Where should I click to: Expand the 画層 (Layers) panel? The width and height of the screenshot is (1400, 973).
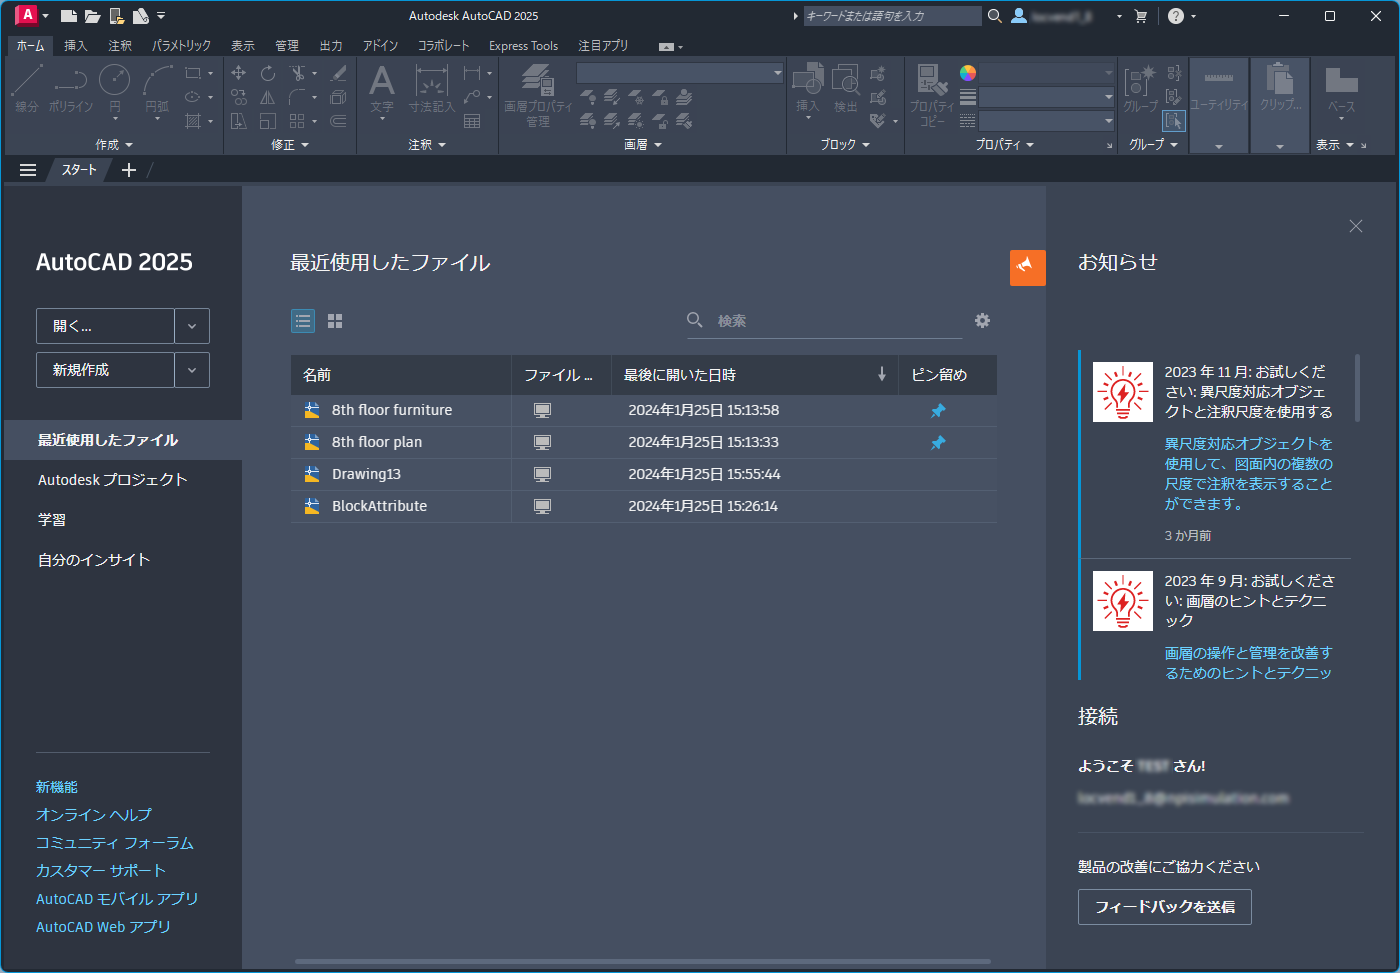(x=643, y=145)
